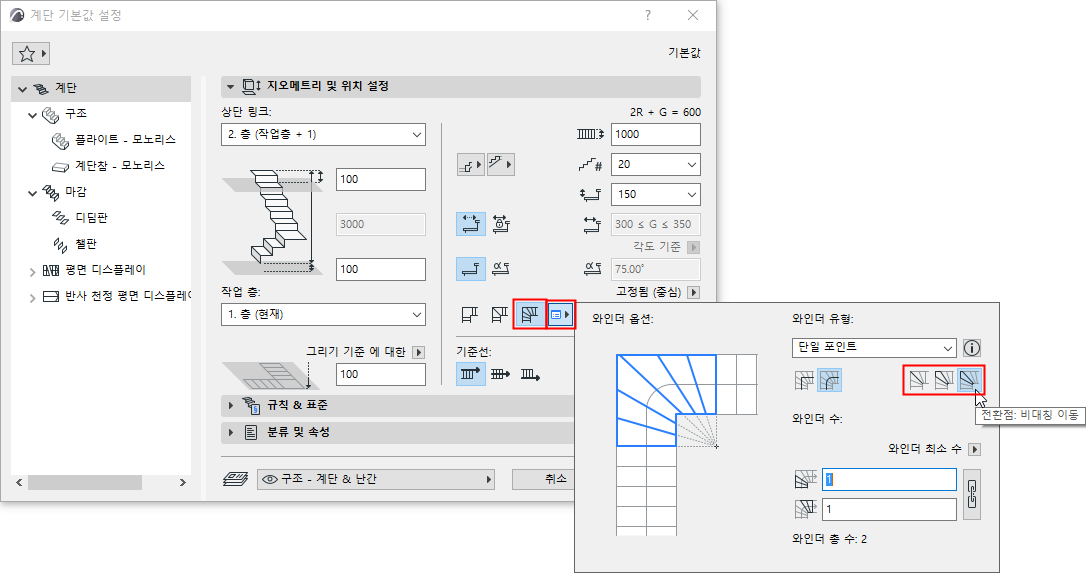1086x573 pixels.
Task: Select 플라이트 - 모노리스 in the tree
Action: click(125, 140)
